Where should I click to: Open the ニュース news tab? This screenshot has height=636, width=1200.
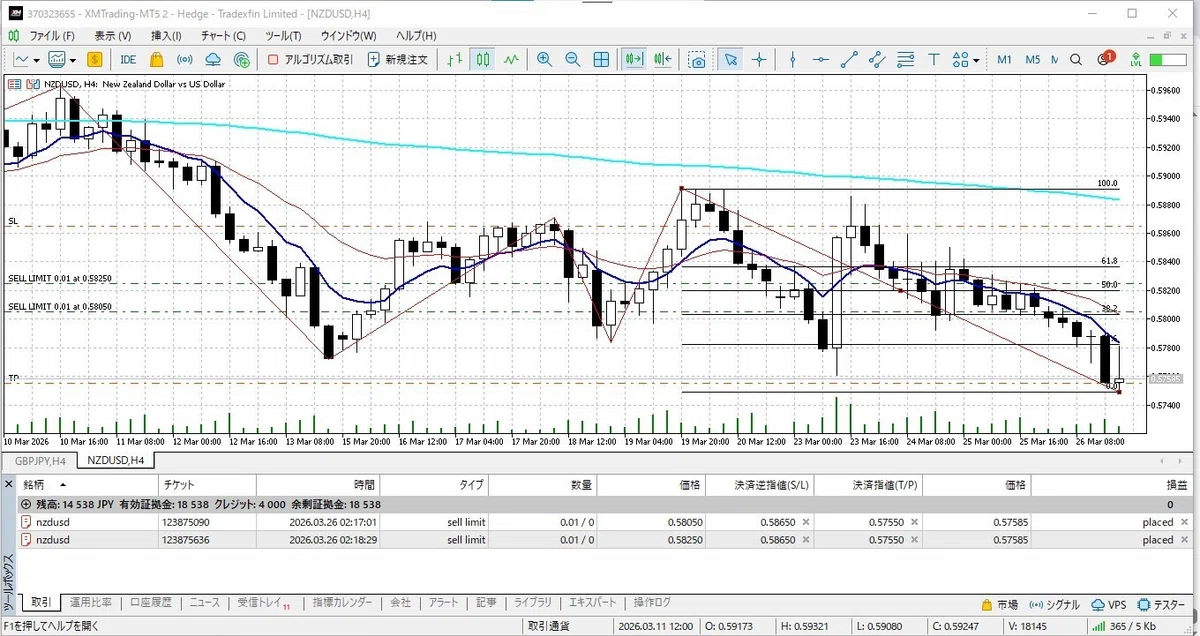pyautogui.click(x=204, y=603)
